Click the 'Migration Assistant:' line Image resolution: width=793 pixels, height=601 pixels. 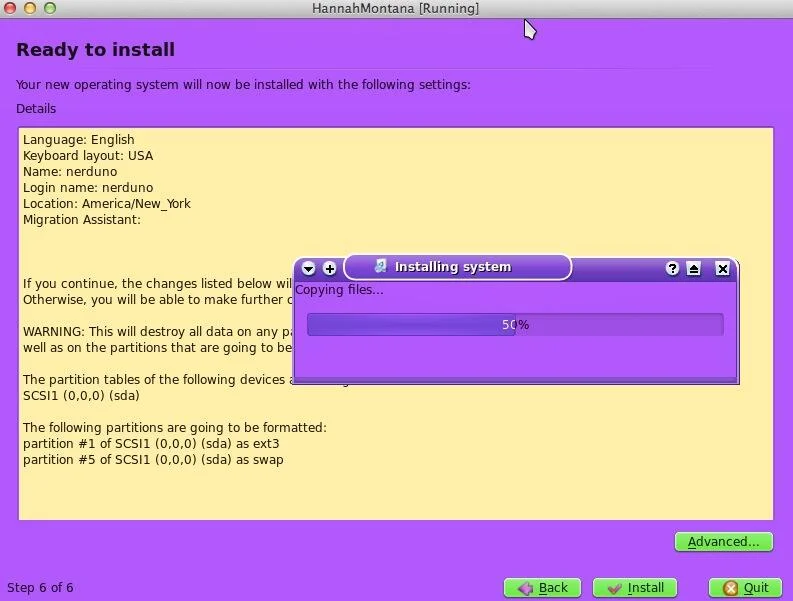click(x=82, y=220)
